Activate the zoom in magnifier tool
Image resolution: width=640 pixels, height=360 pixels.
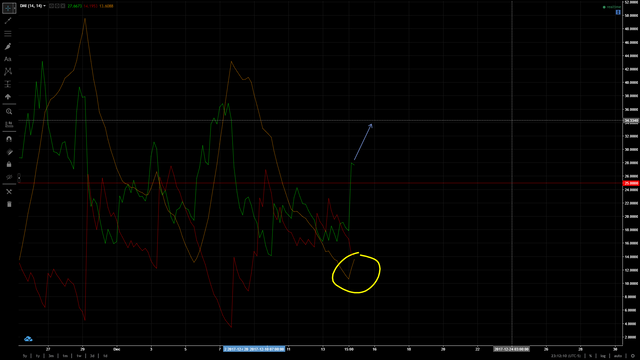[9, 111]
